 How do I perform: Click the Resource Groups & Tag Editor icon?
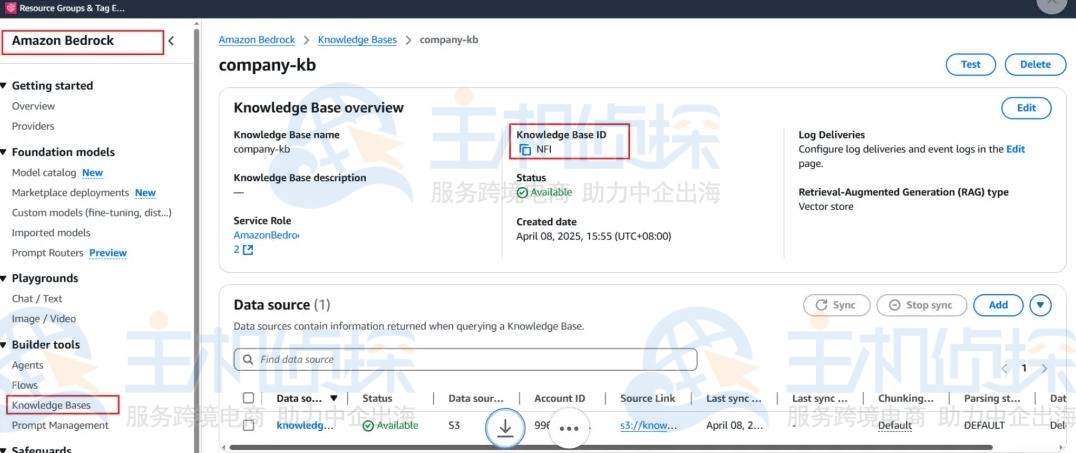[x=10, y=8]
